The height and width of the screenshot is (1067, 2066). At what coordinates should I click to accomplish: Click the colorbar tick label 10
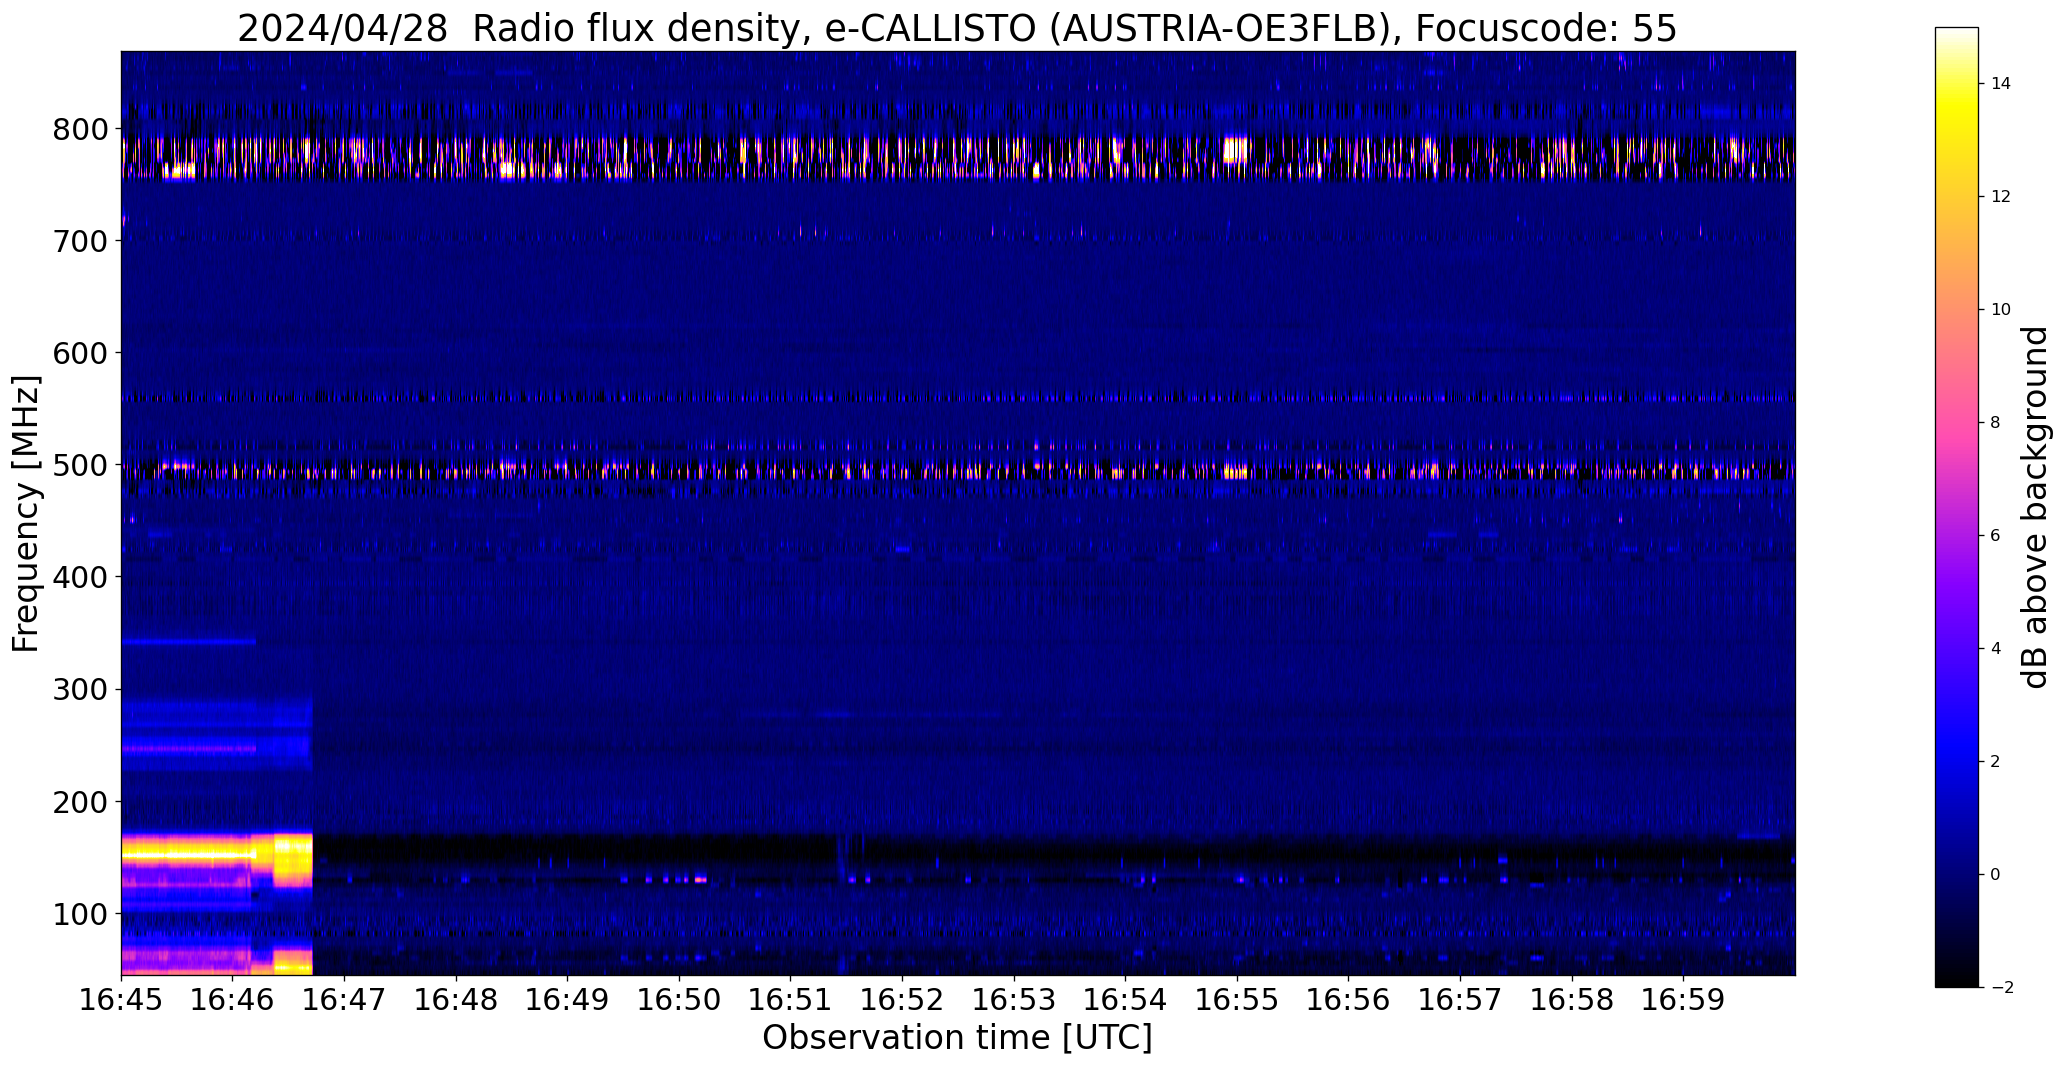coord(2001,310)
